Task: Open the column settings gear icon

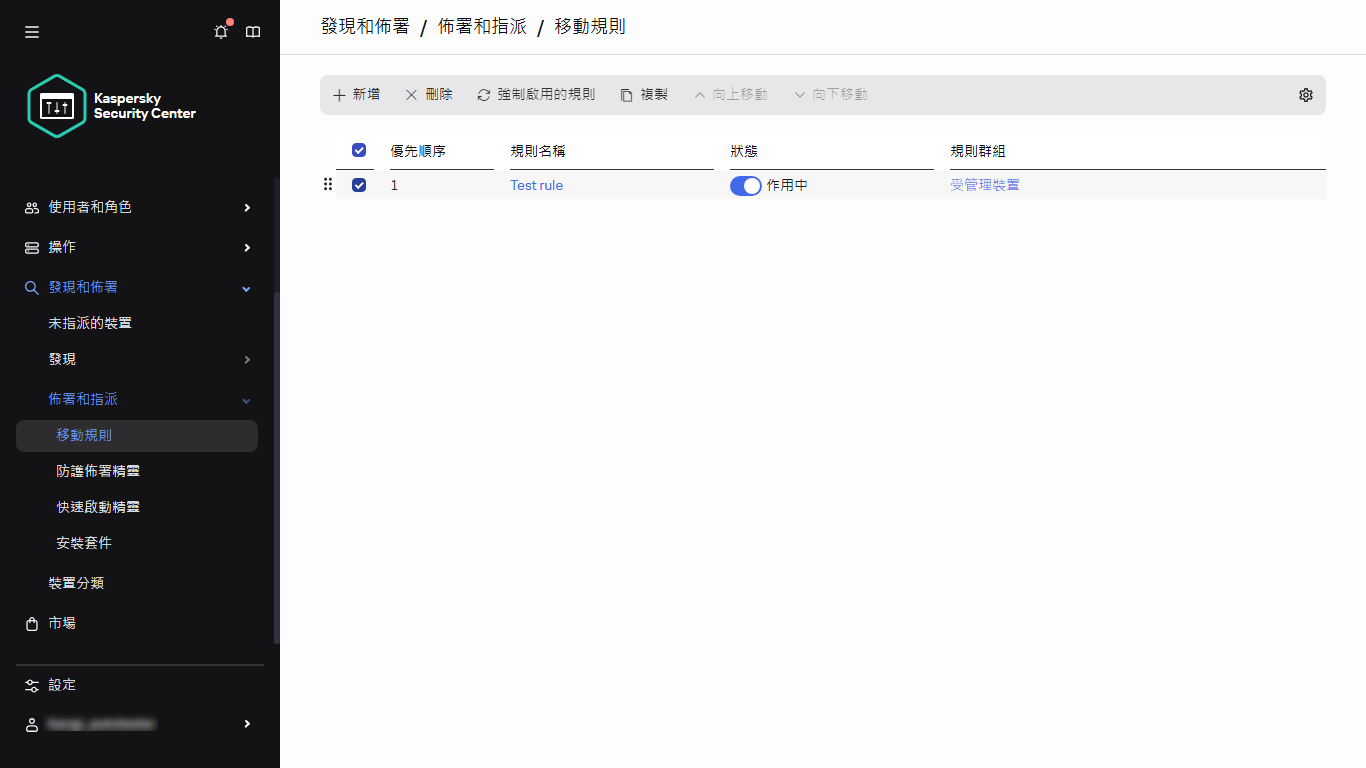Action: (x=1305, y=94)
